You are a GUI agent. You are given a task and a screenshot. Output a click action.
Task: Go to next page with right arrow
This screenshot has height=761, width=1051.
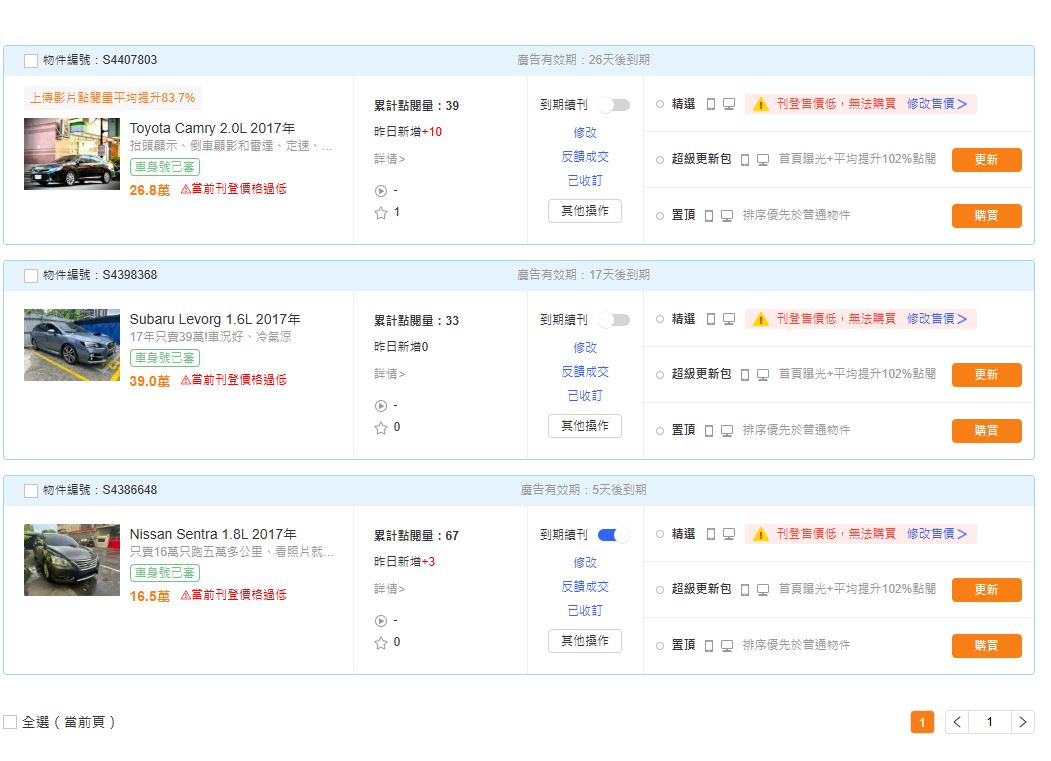[1022, 722]
